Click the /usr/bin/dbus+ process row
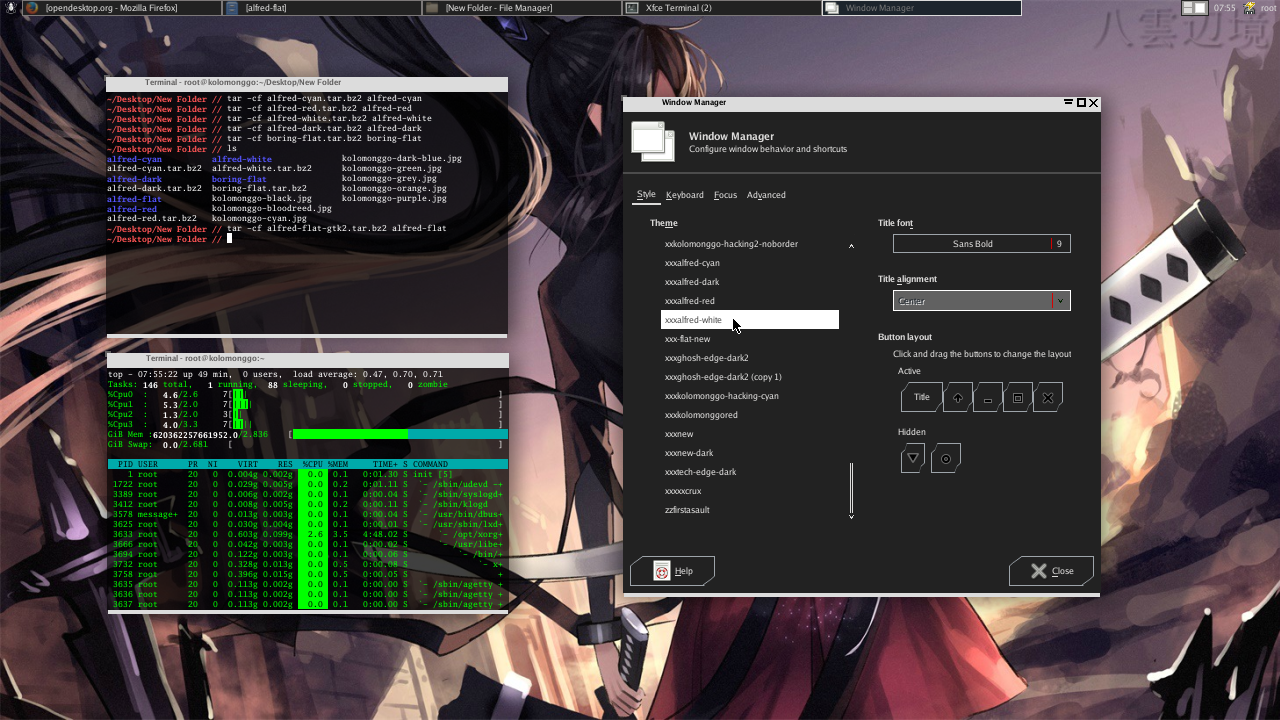Image resolution: width=1280 pixels, height=720 pixels. tap(307, 515)
